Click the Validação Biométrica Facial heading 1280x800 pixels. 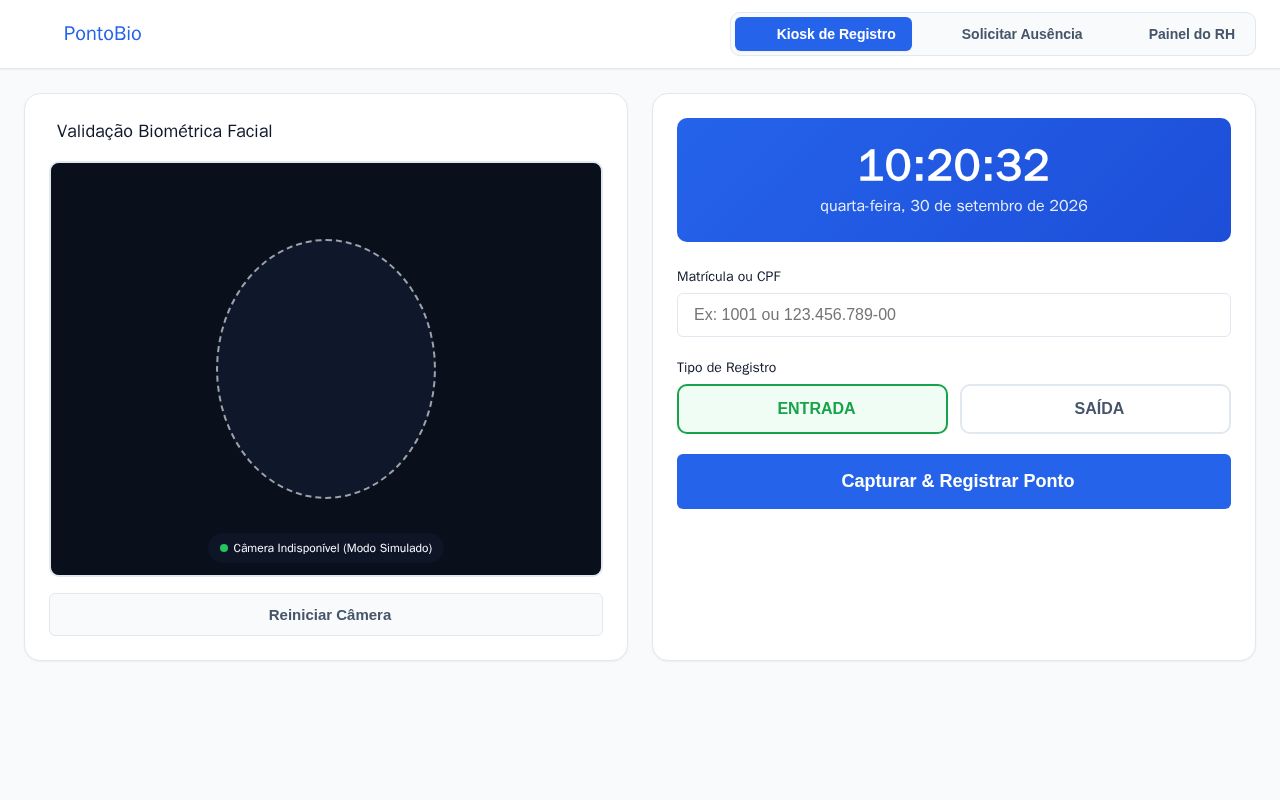[165, 131]
